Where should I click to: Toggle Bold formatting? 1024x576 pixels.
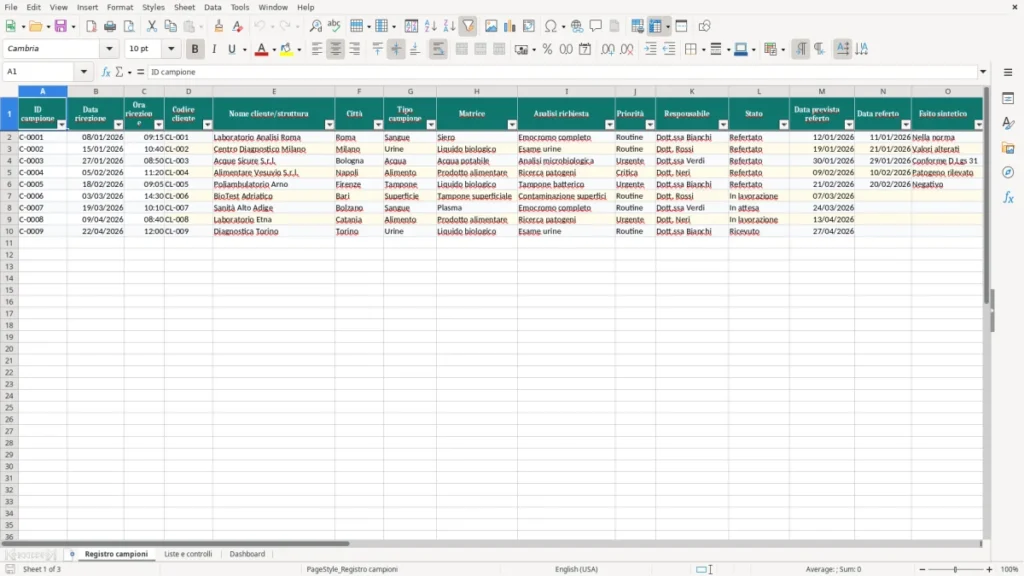[x=195, y=49]
